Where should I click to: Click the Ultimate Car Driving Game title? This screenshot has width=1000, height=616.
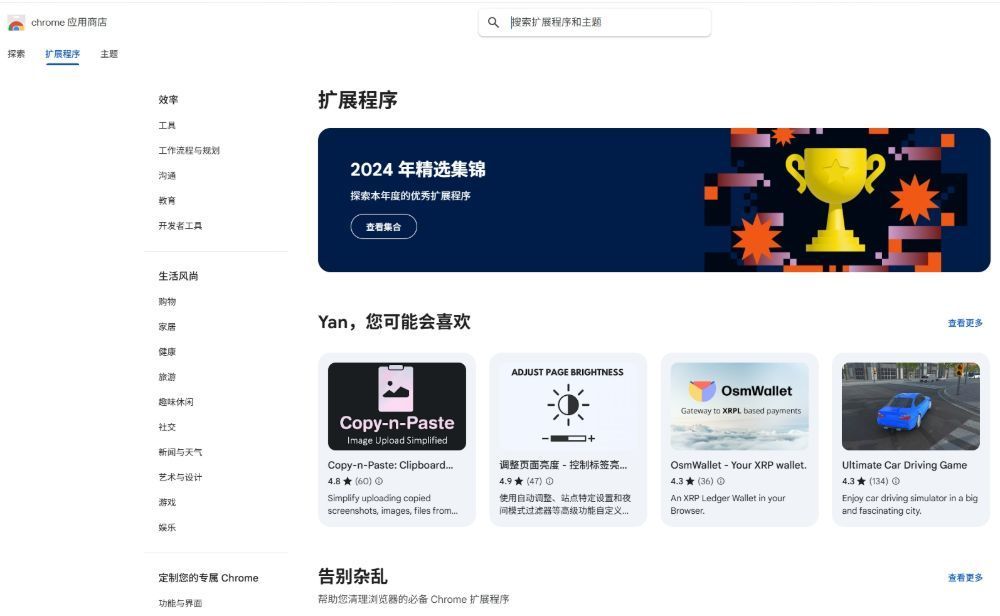pos(904,466)
